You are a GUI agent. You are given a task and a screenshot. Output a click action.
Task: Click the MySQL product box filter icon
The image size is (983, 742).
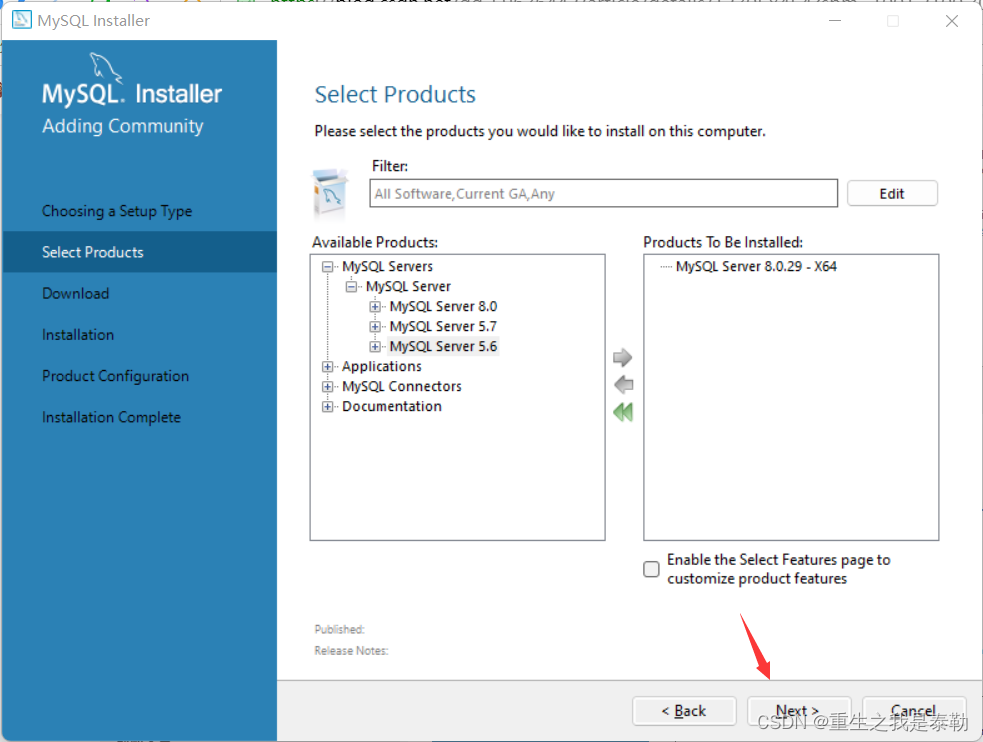pyautogui.click(x=330, y=192)
